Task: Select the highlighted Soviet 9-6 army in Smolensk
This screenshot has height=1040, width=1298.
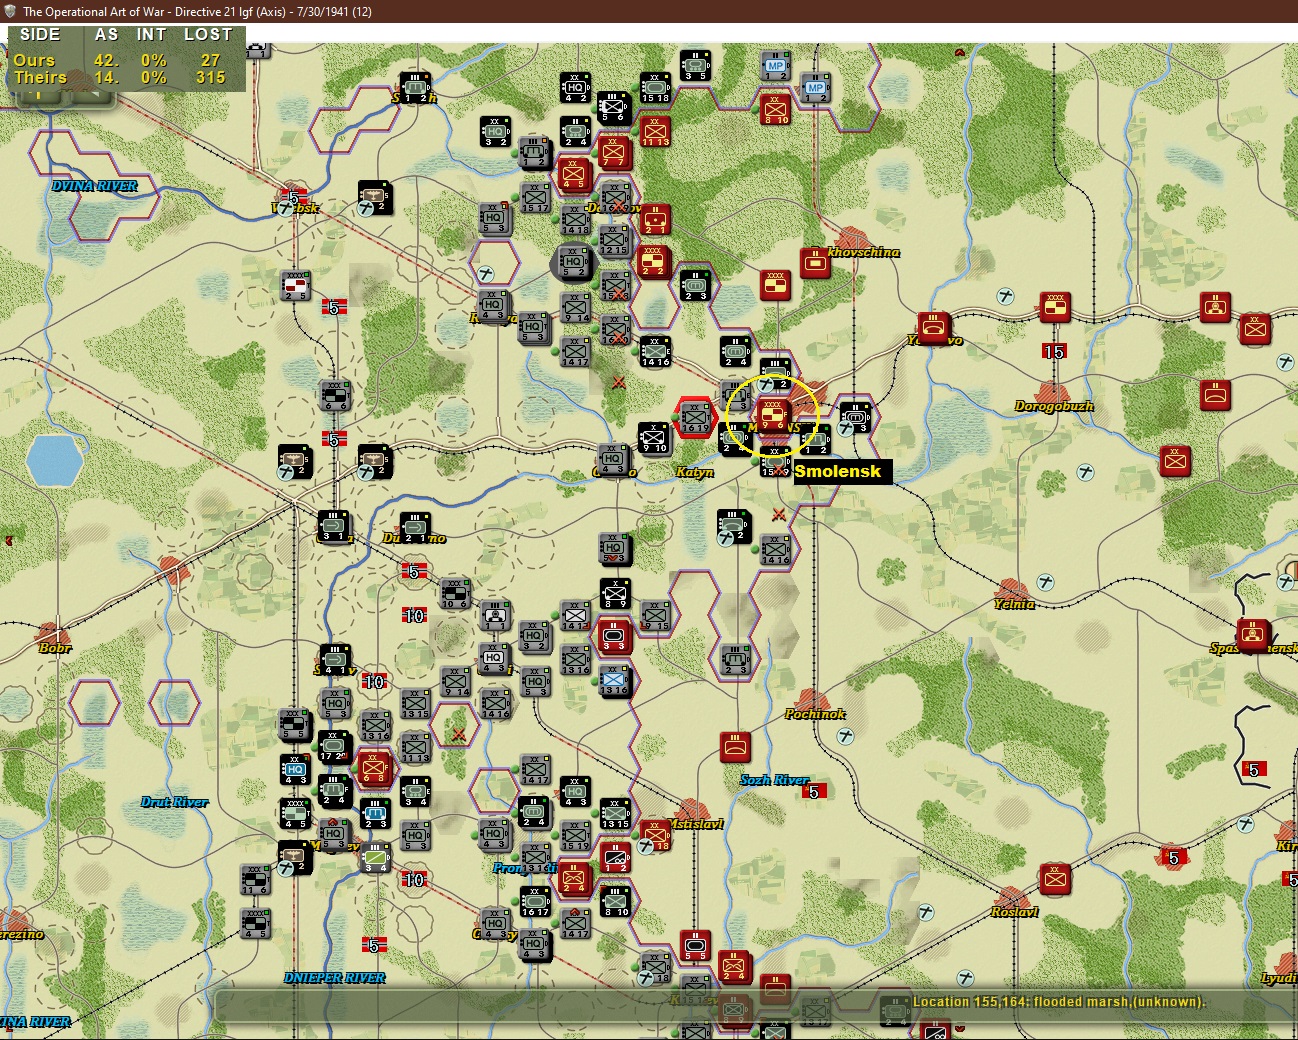Action: [x=773, y=414]
